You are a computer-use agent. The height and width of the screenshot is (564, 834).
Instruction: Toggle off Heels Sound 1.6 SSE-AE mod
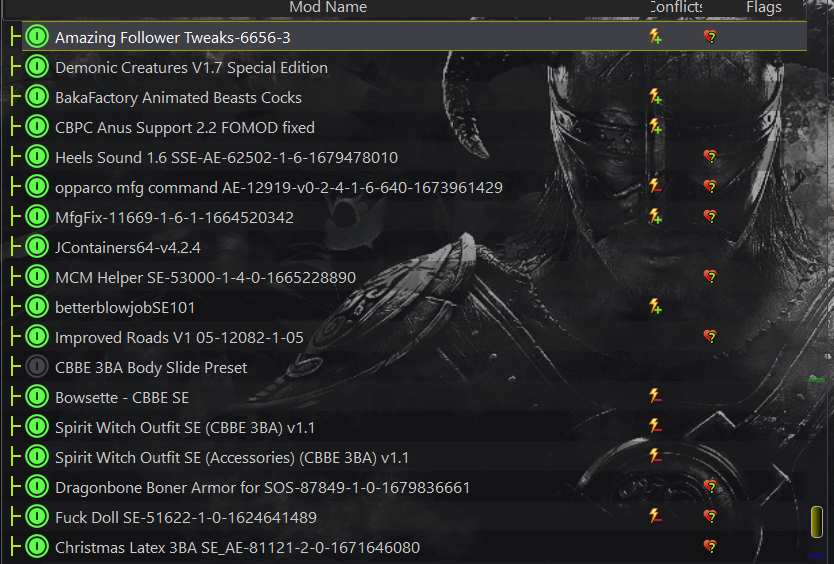(x=37, y=157)
